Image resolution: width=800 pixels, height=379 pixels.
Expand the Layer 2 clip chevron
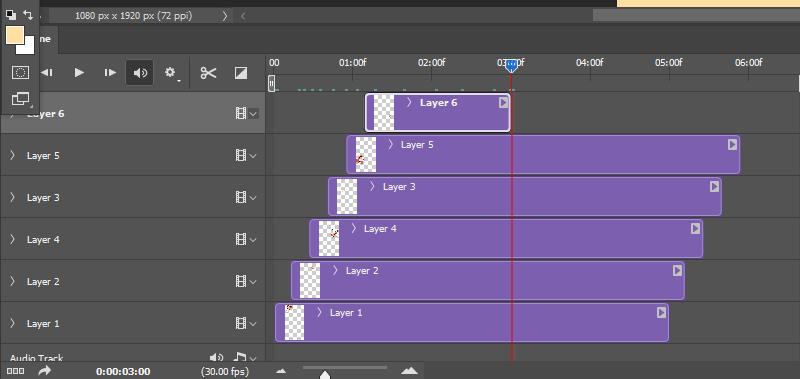(x=336, y=271)
